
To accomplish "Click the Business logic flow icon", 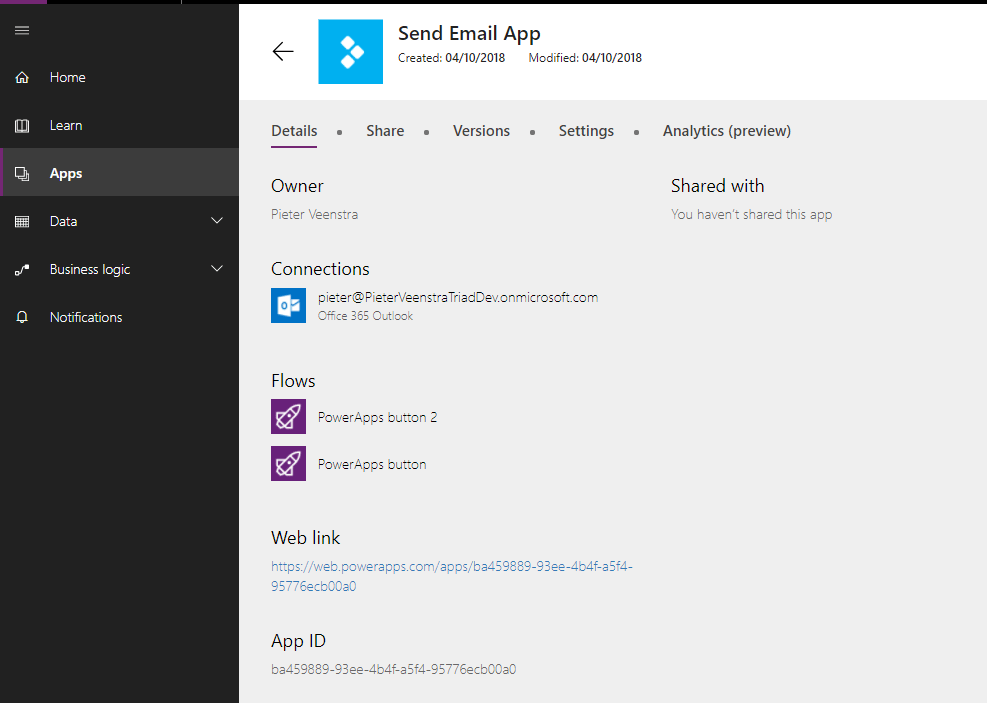I will (x=22, y=269).
